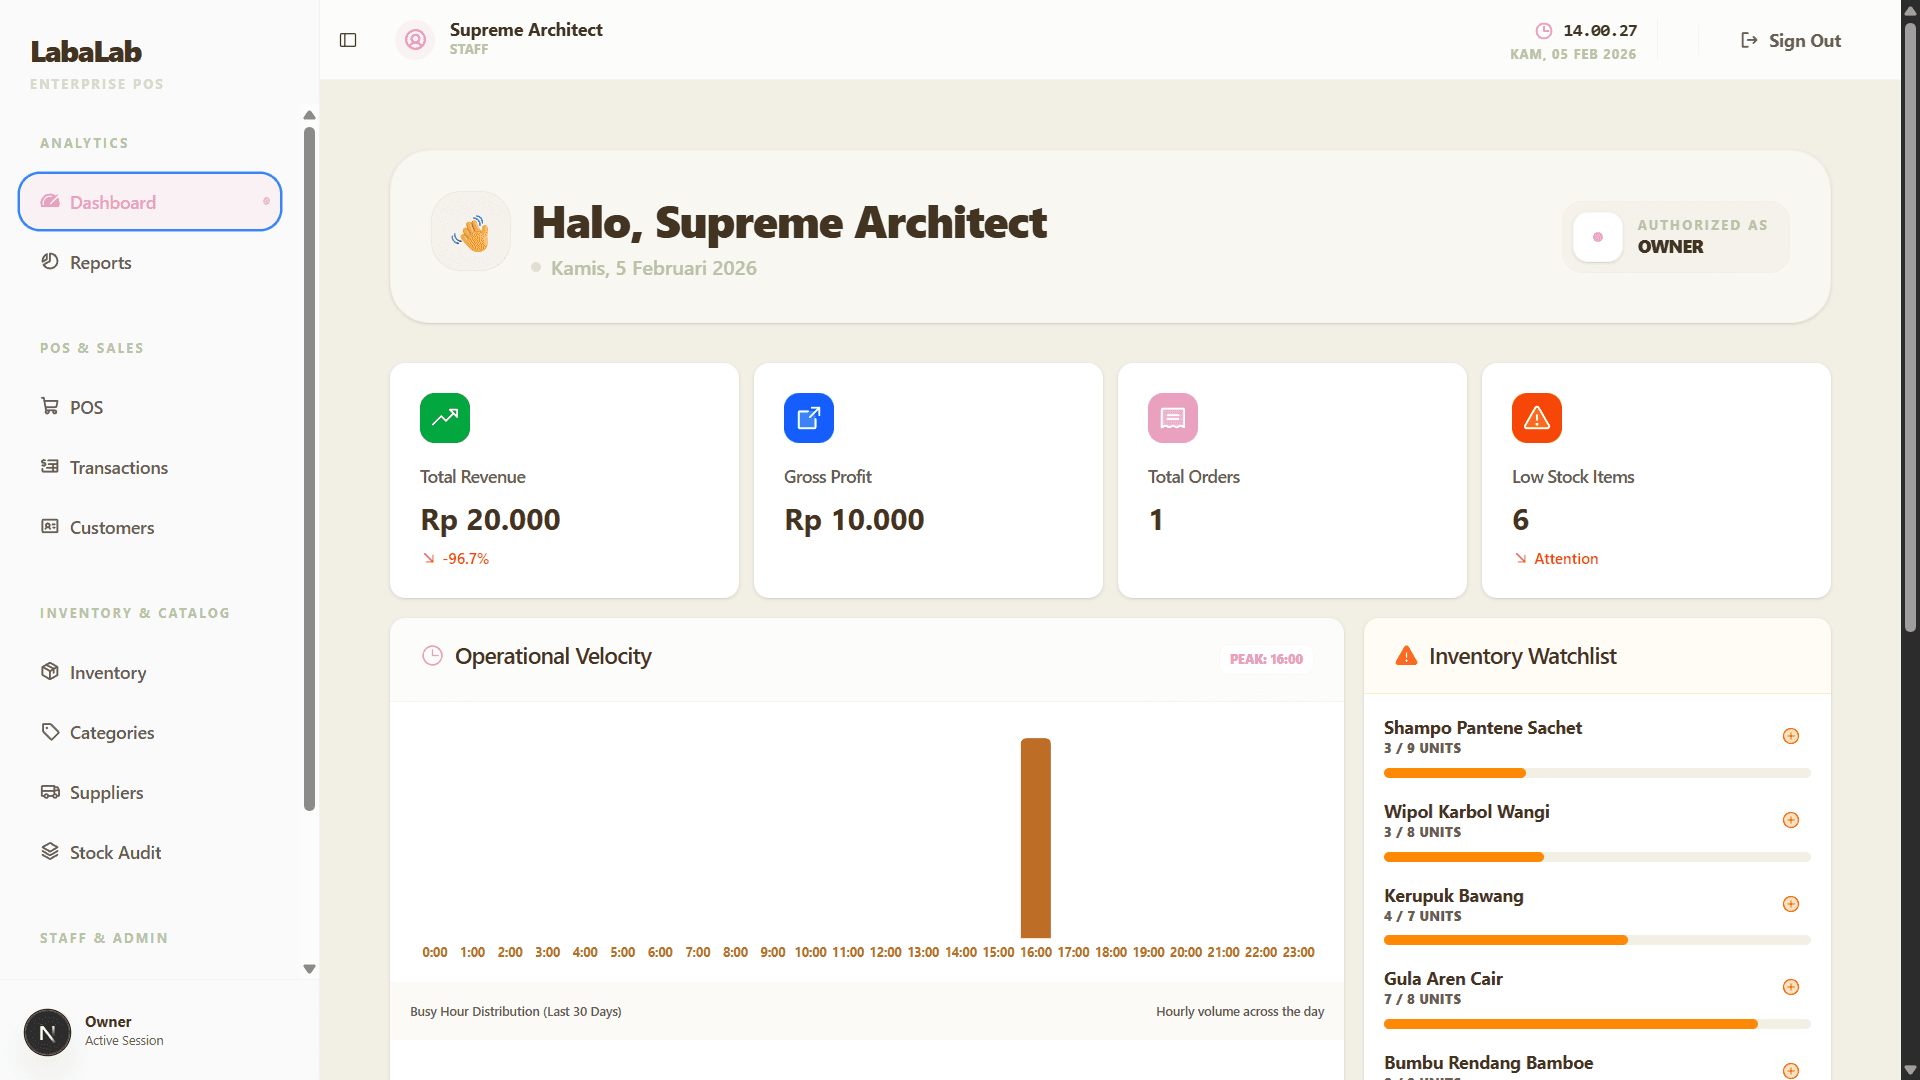The height and width of the screenshot is (1080, 1920).
Task: Open the Reports page
Action: click(150, 262)
